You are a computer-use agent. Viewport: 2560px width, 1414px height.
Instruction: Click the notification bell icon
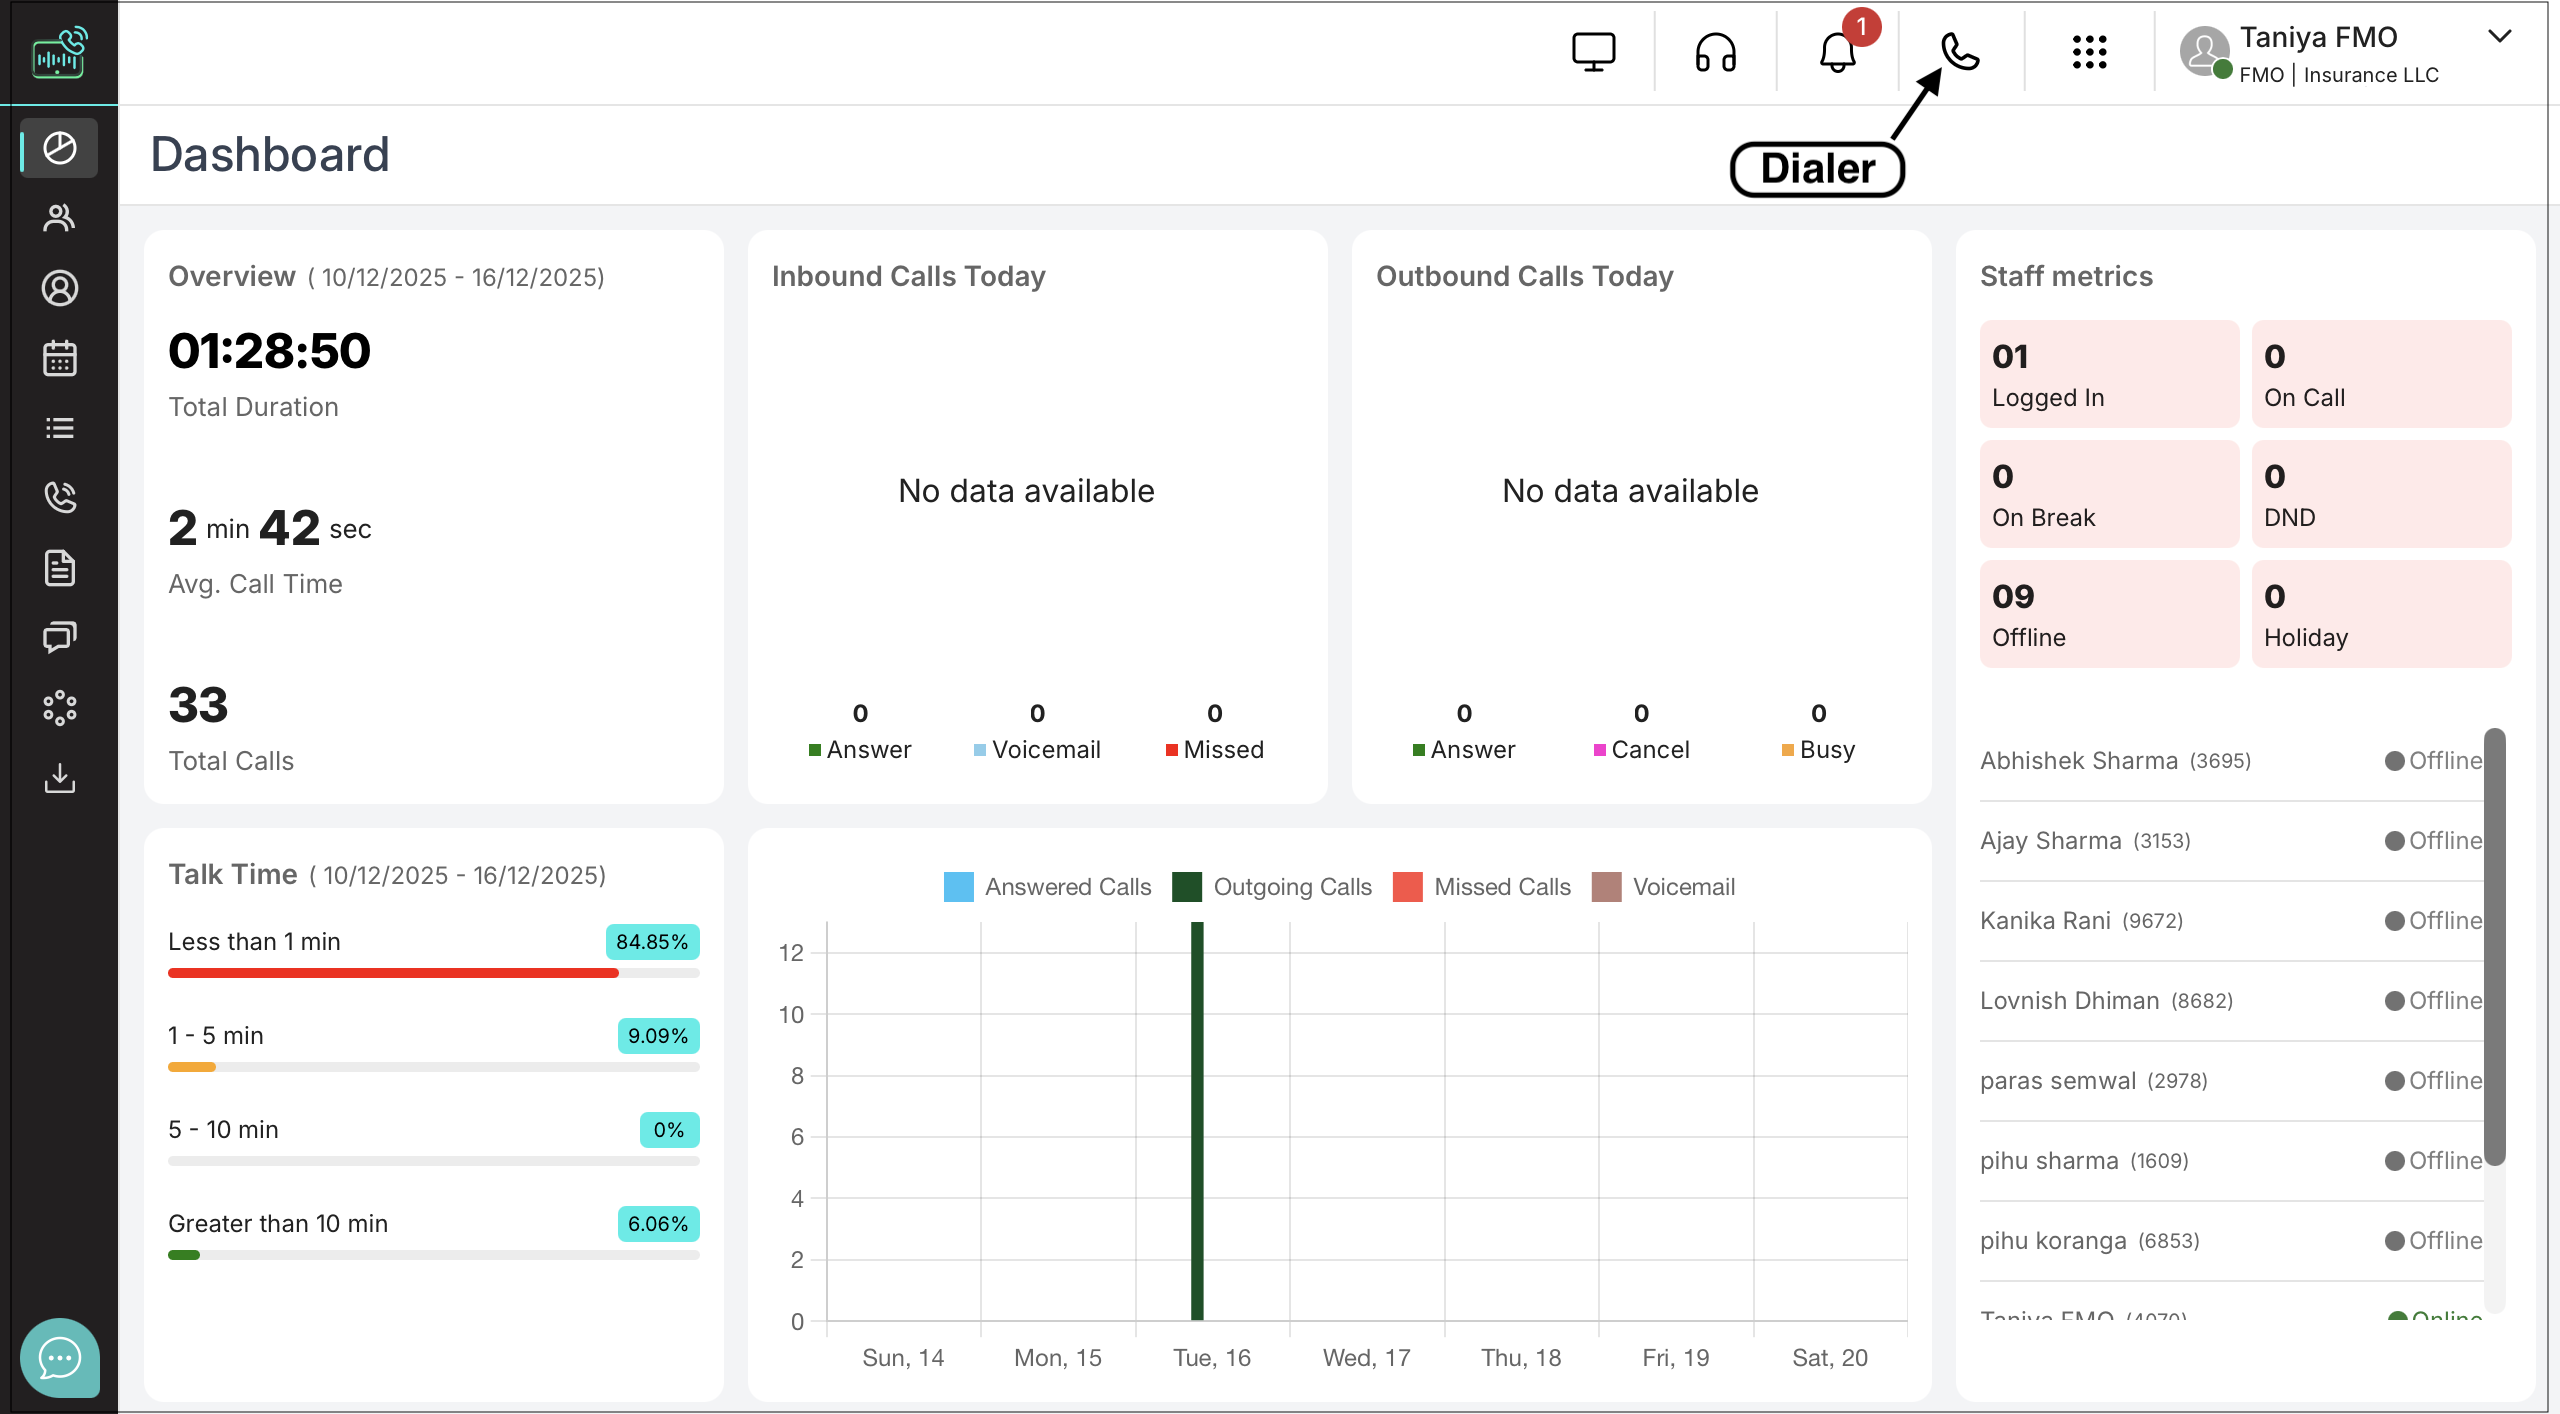[x=1837, y=52]
